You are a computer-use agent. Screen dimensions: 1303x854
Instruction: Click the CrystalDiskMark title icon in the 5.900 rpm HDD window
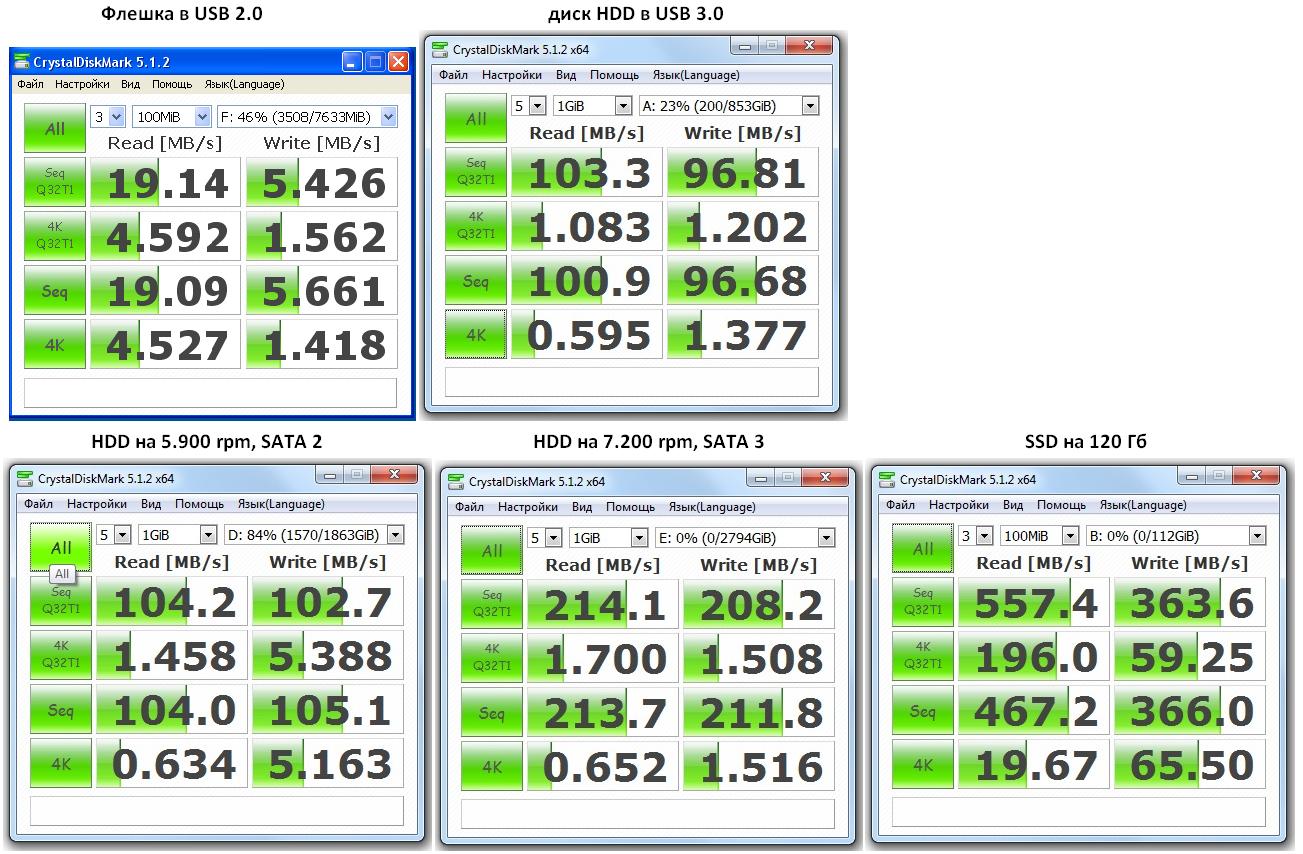pos(25,480)
